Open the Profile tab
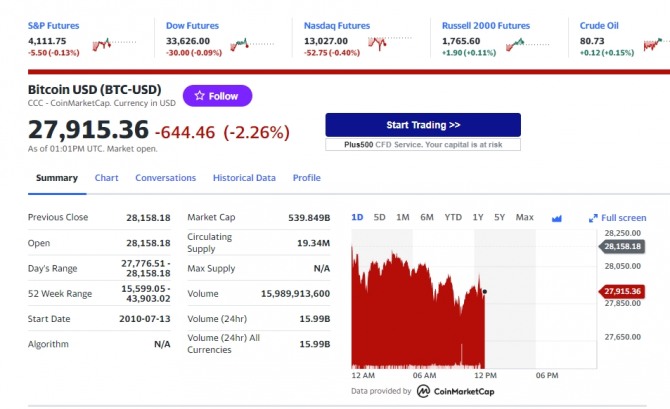Viewport: 670px width, 409px height. click(306, 178)
